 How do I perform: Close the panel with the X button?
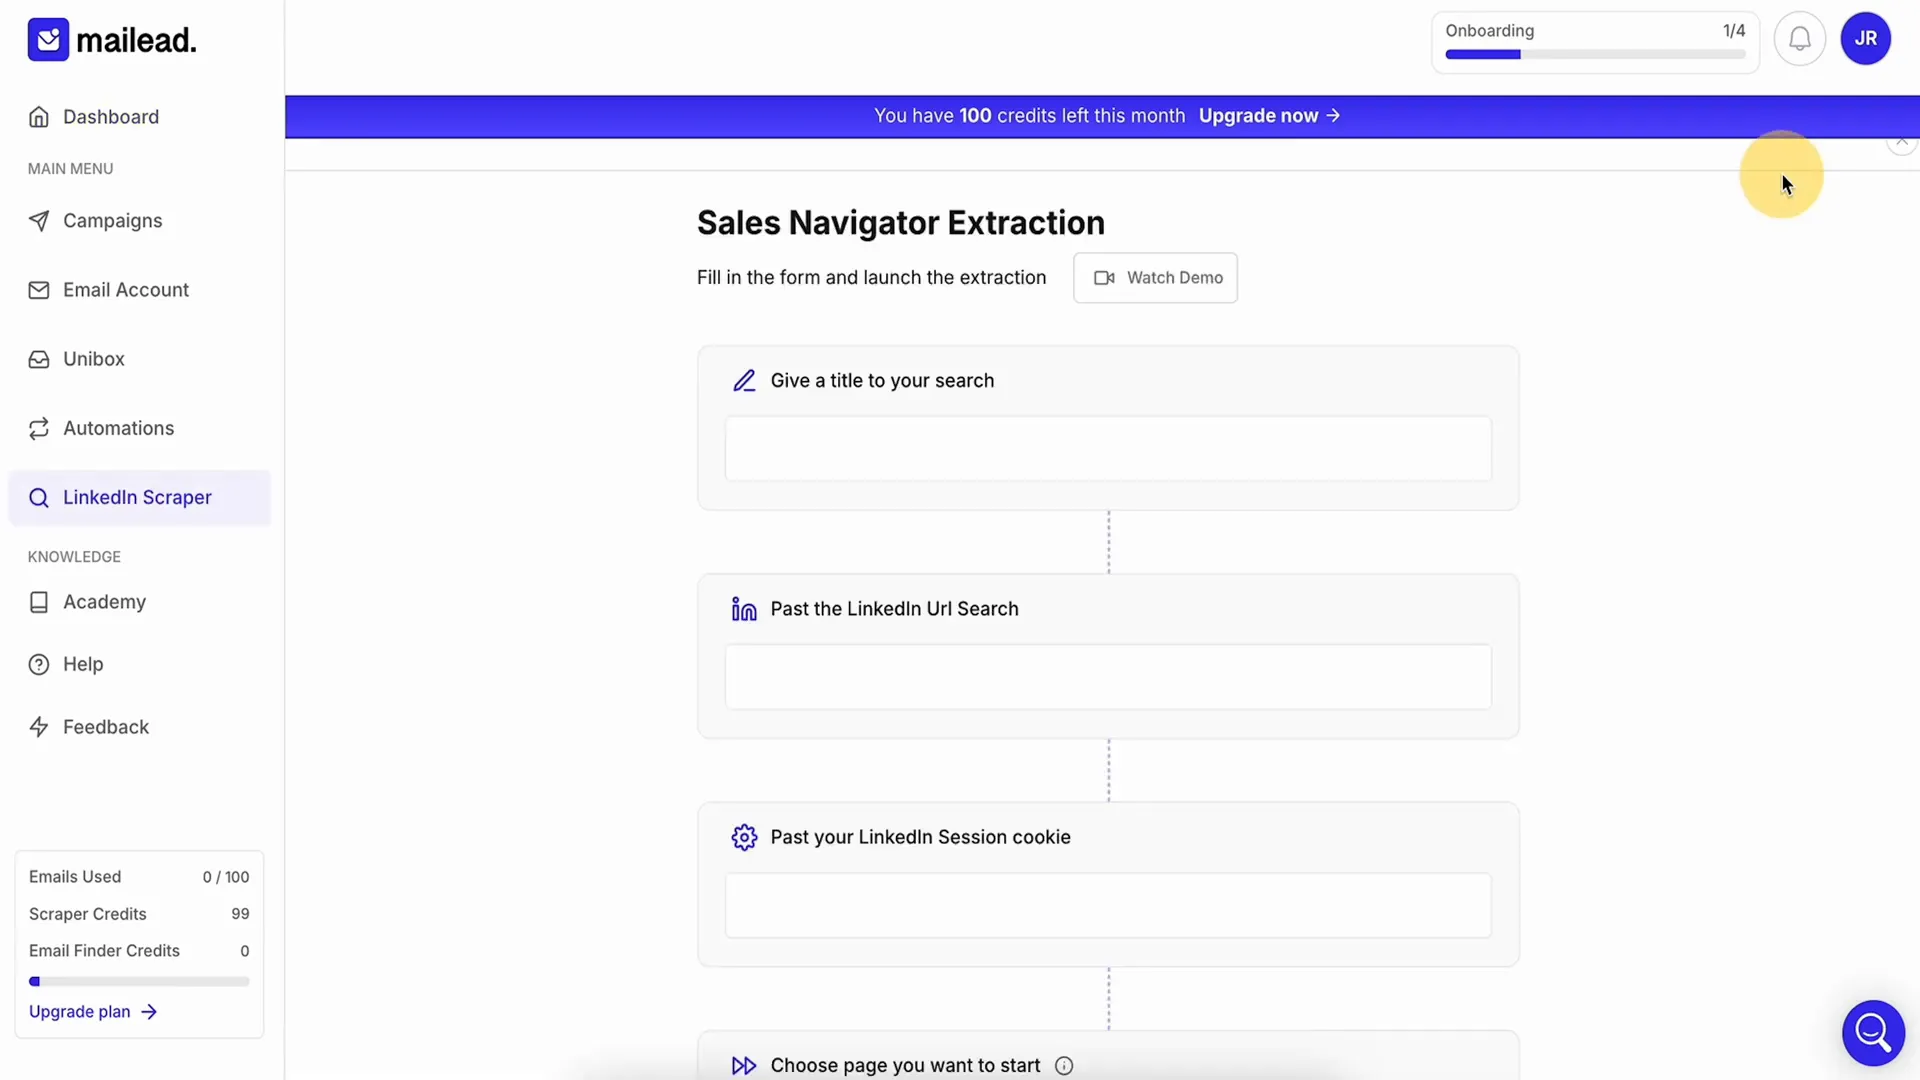(x=1901, y=141)
